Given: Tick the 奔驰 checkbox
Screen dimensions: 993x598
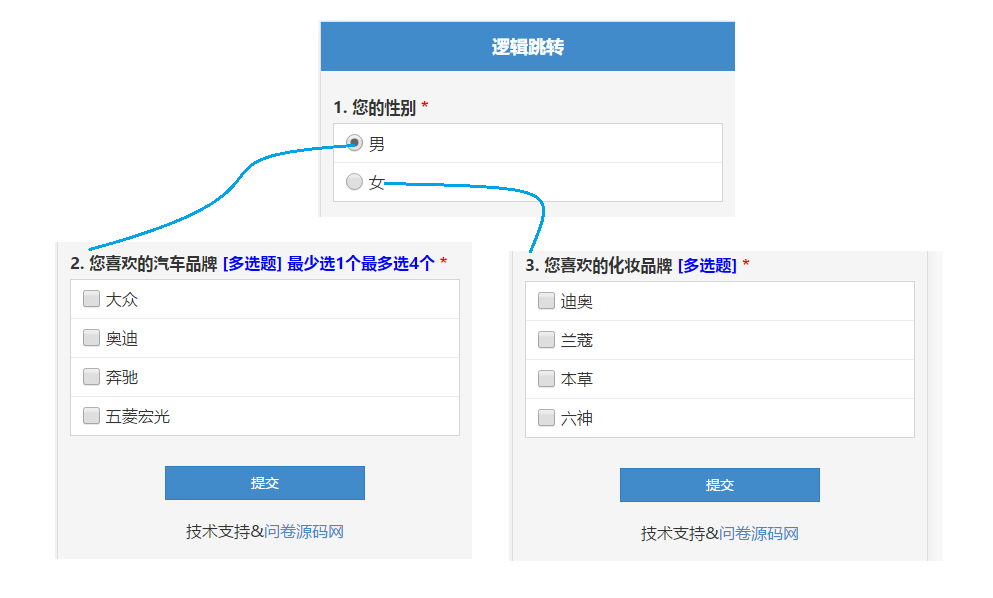Looking at the screenshot, I should click(x=91, y=377).
